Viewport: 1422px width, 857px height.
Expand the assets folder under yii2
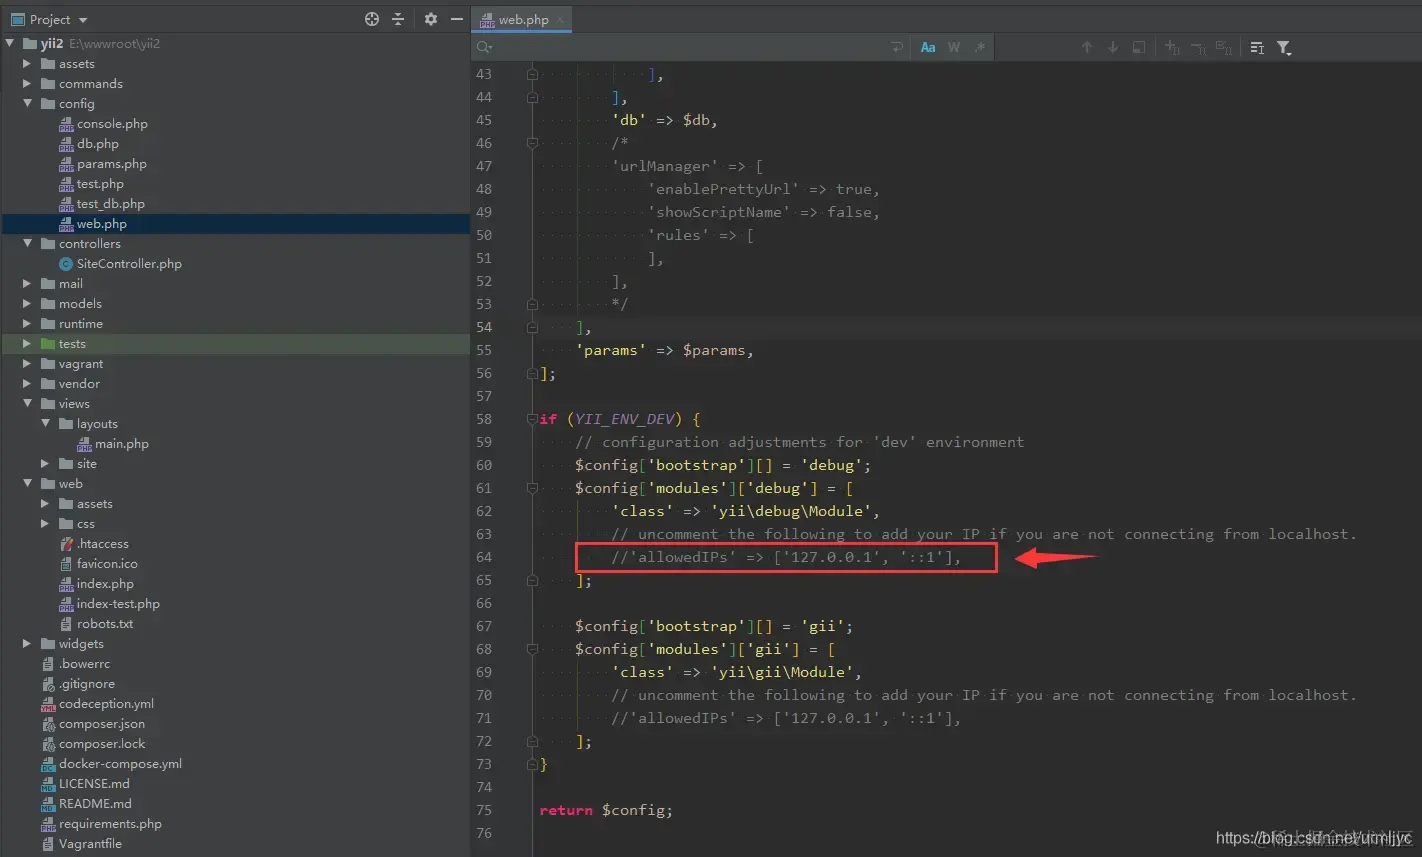click(28, 64)
